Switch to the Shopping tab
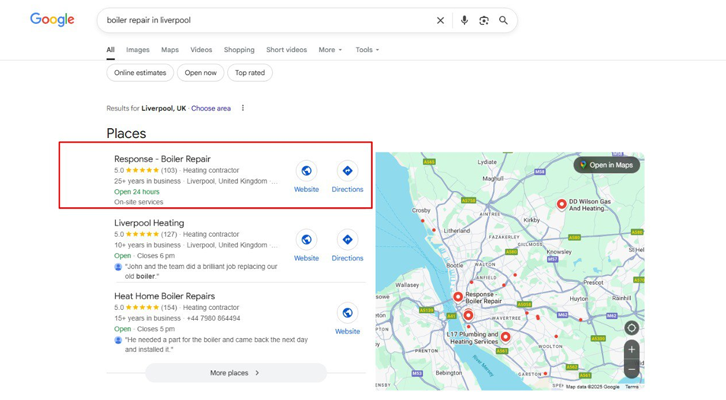Viewport: 726px width, 400px height. [239, 50]
